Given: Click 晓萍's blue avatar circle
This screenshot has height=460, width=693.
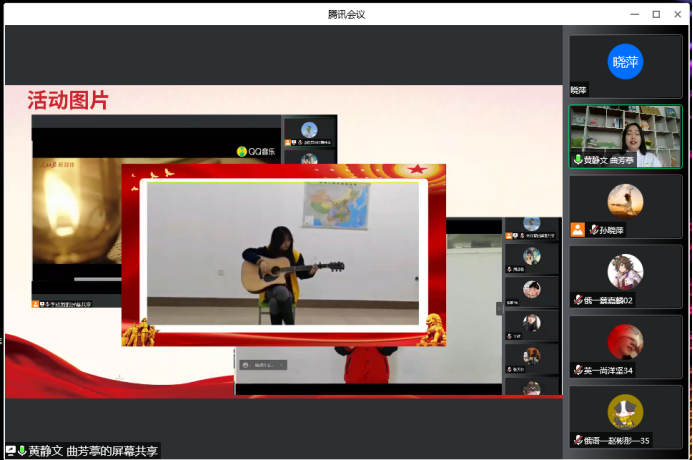Looking at the screenshot, I should pyautogui.click(x=625, y=62).
